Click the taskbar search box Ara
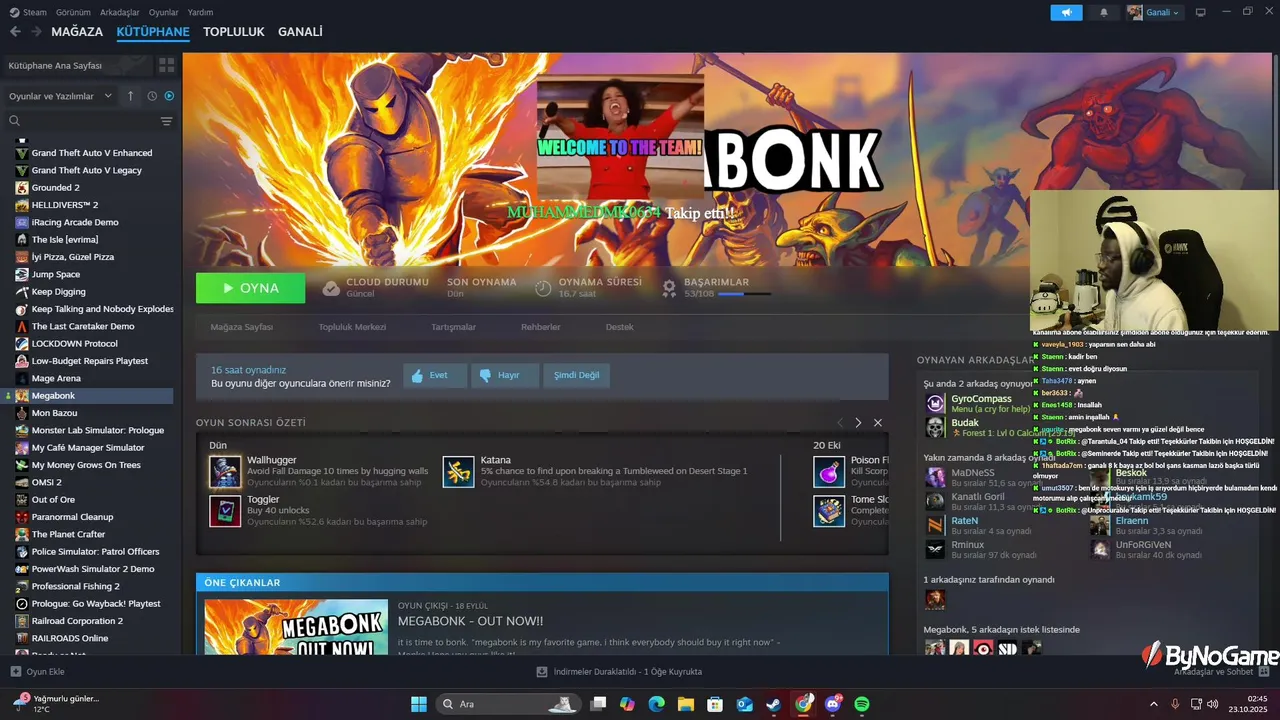The image size is (1280, 720). [507, 704]
